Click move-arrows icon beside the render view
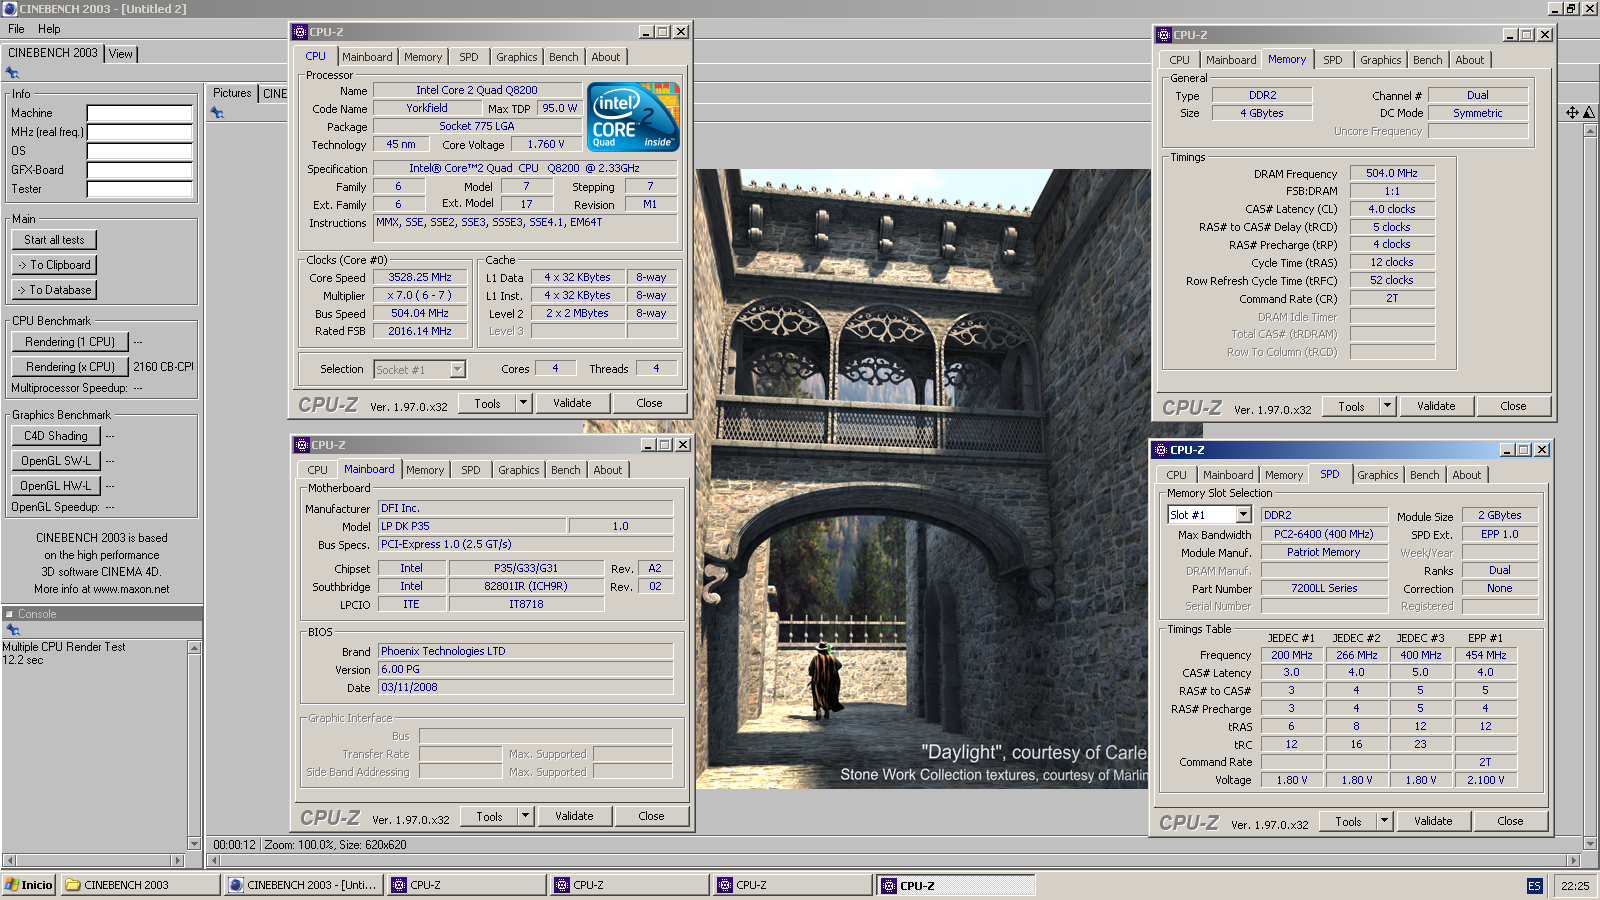Viewport: 1600px width, 900px height. coord(1572,113)
